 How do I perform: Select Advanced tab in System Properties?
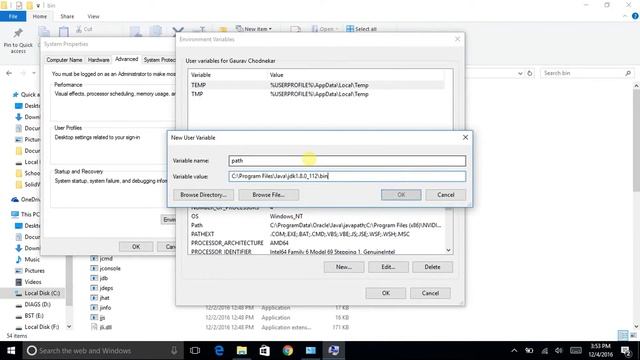click(x=127, y=59)
